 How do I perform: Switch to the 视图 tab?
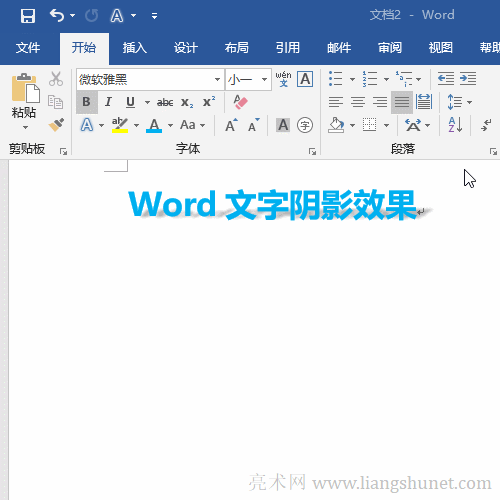click(441, 48)
